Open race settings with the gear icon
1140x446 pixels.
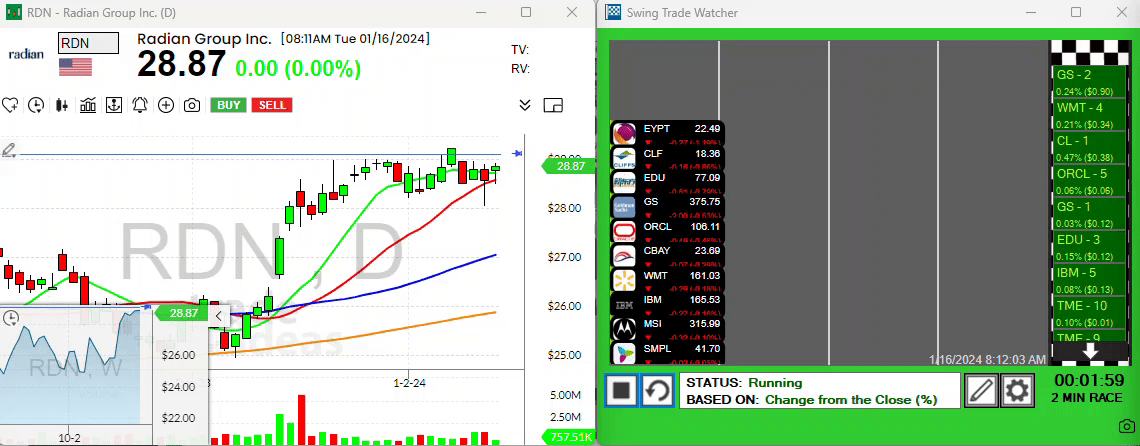[1018, 390]
